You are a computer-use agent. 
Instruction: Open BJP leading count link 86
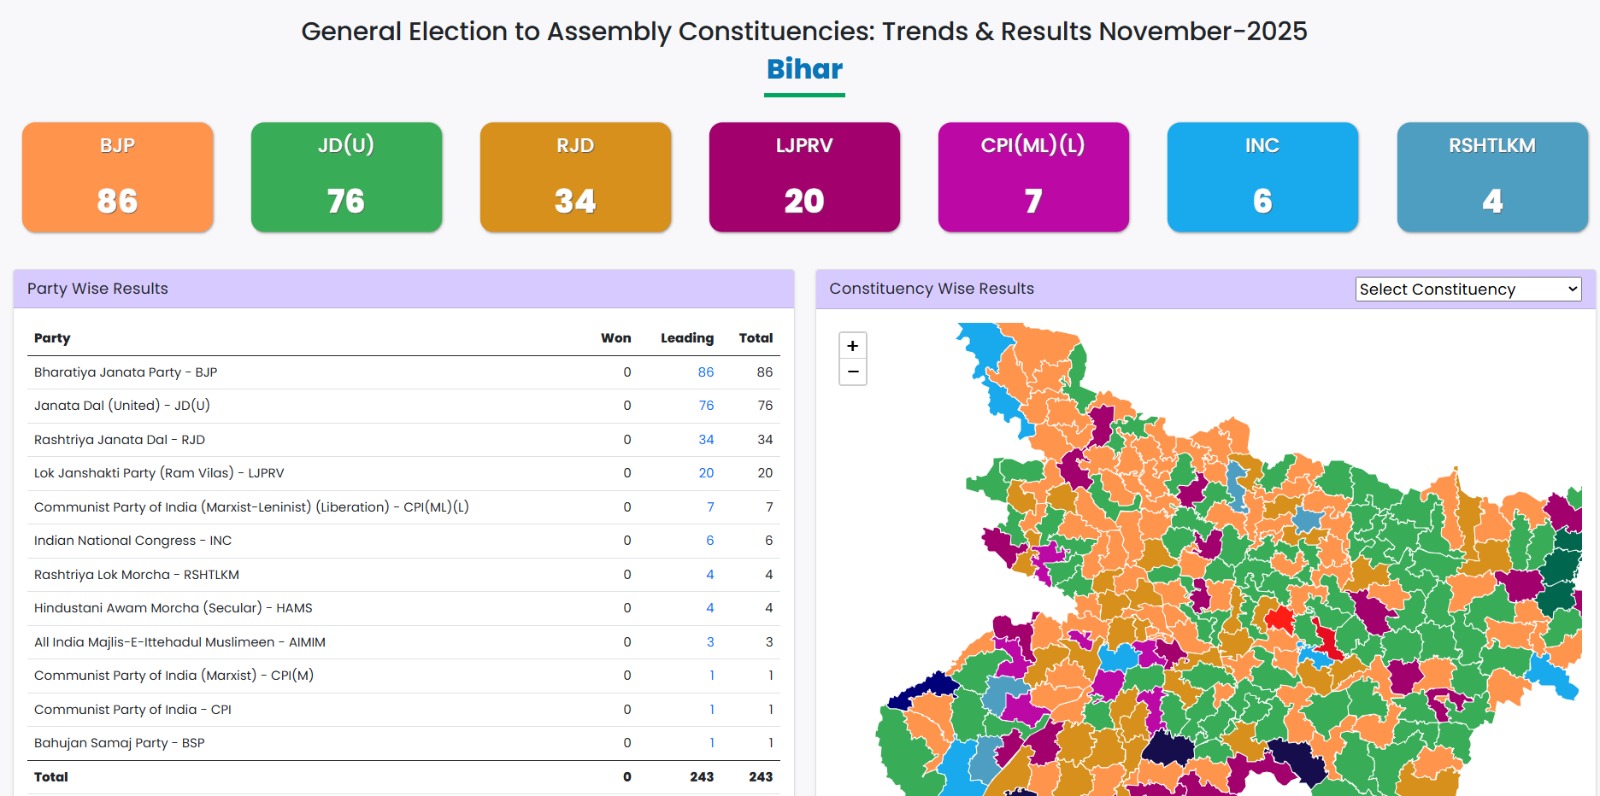[706, 372]
